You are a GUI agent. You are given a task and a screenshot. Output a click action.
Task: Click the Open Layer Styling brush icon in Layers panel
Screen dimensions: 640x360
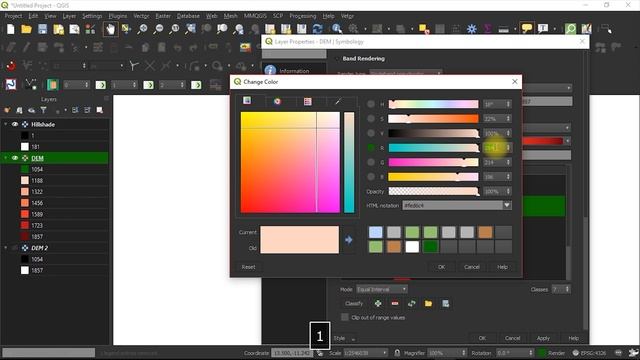click(7, 110)
